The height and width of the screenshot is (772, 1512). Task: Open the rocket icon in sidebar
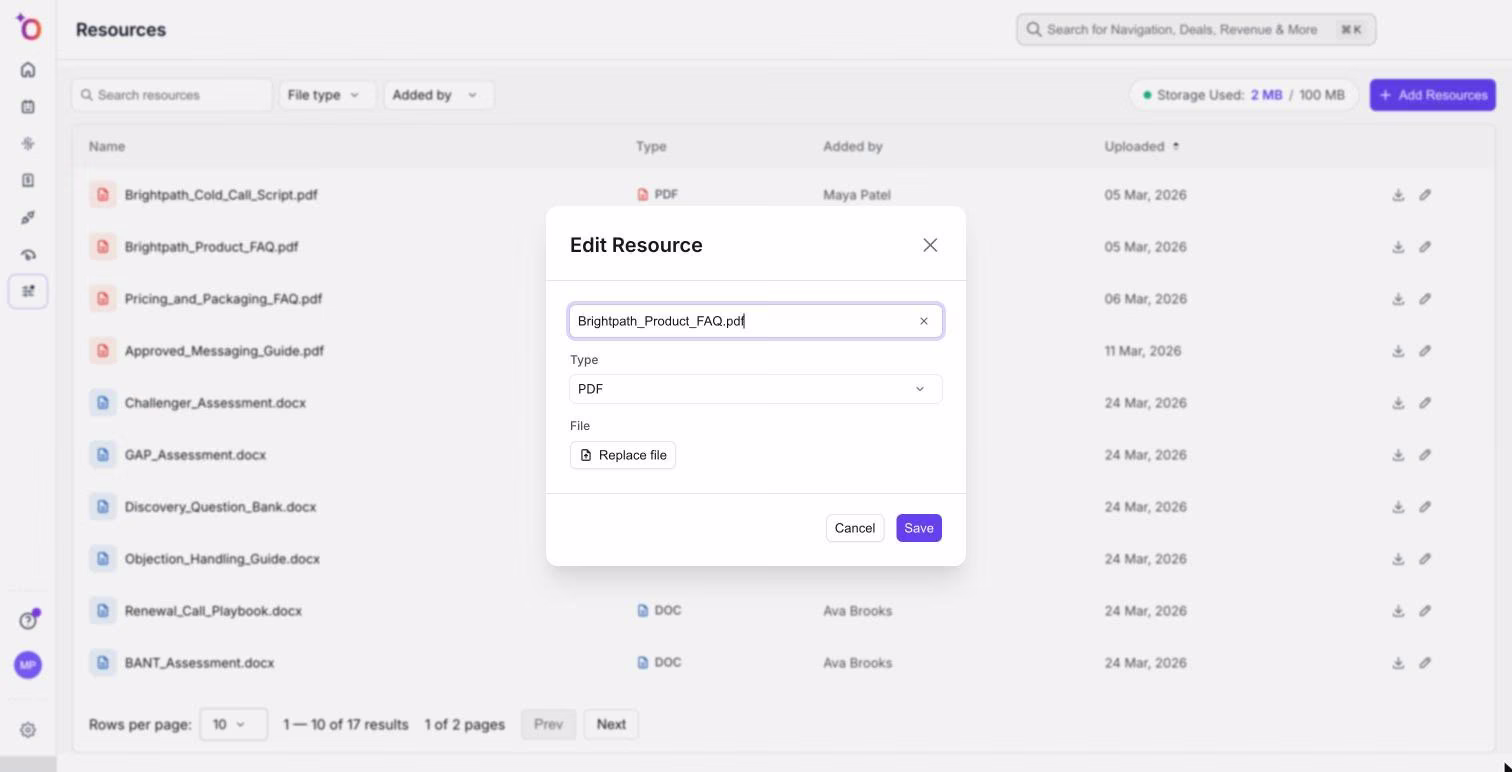28,218
